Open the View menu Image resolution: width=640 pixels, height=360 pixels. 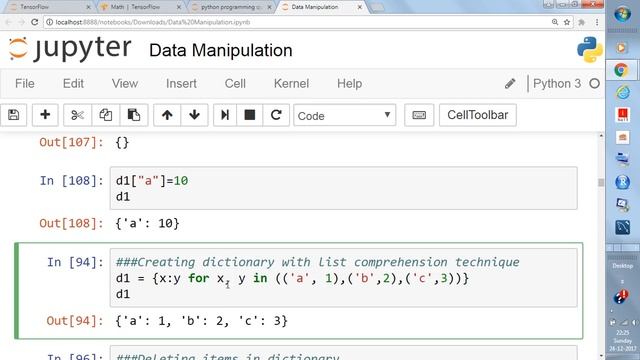(x=124, y=84)
